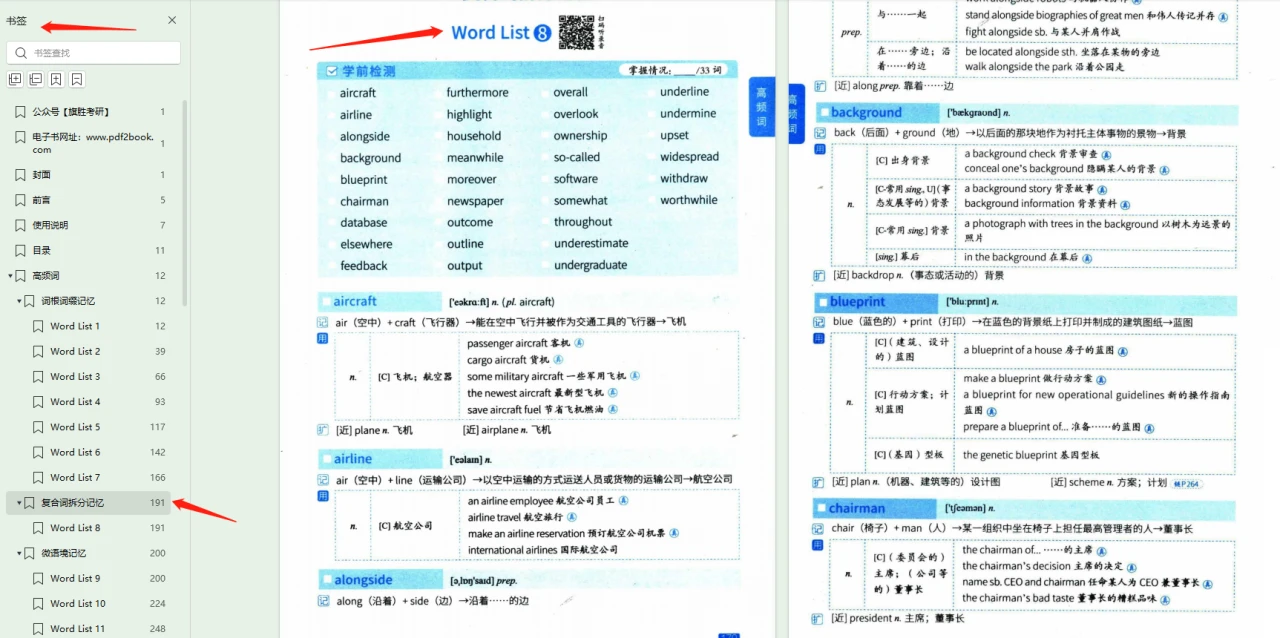Collapse all bookmarks with the minus icon

(36, 79)
